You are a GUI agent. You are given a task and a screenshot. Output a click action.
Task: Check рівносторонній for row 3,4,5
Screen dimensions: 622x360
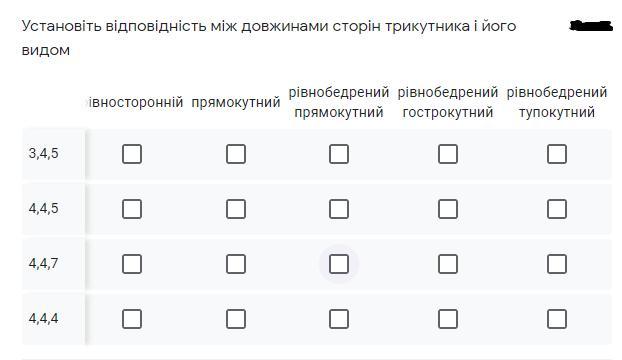tap(132, 154)
